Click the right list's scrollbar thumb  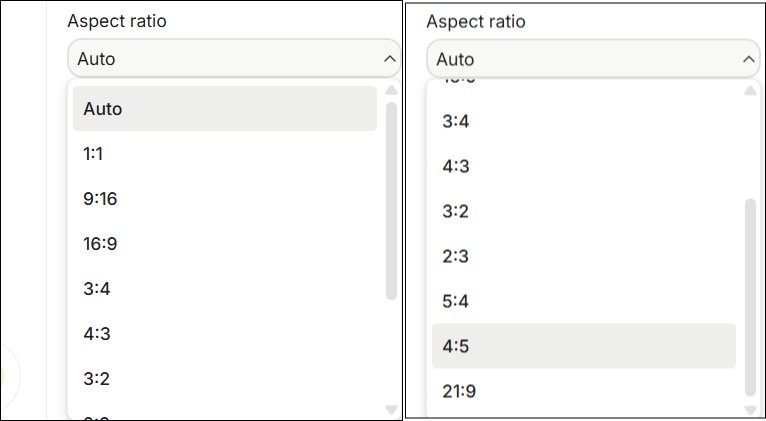click(750, 296)
